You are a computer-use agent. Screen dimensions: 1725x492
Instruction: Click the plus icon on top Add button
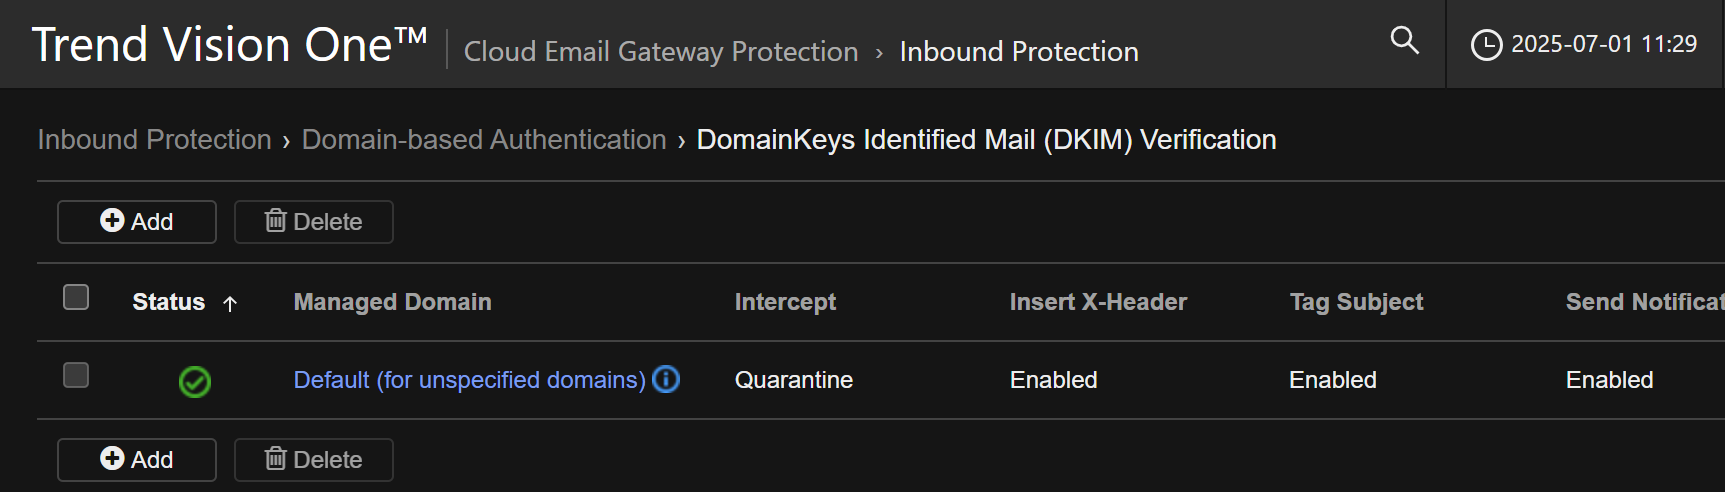click(112, 220)
